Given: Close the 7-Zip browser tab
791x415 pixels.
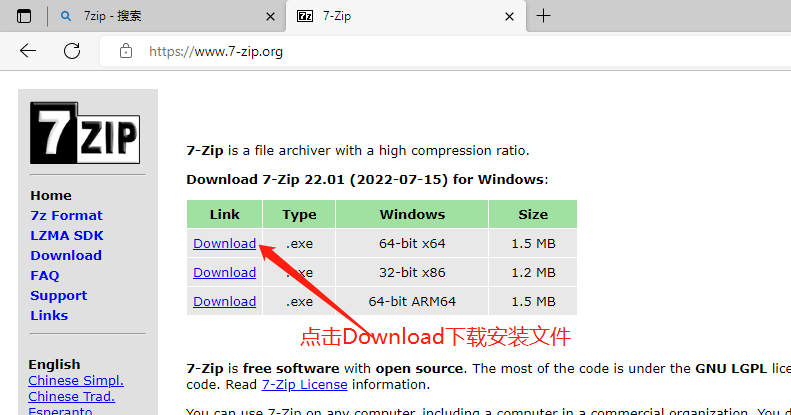Looking at the screenshot, I should pyautogui.click(x=509, y=16).
